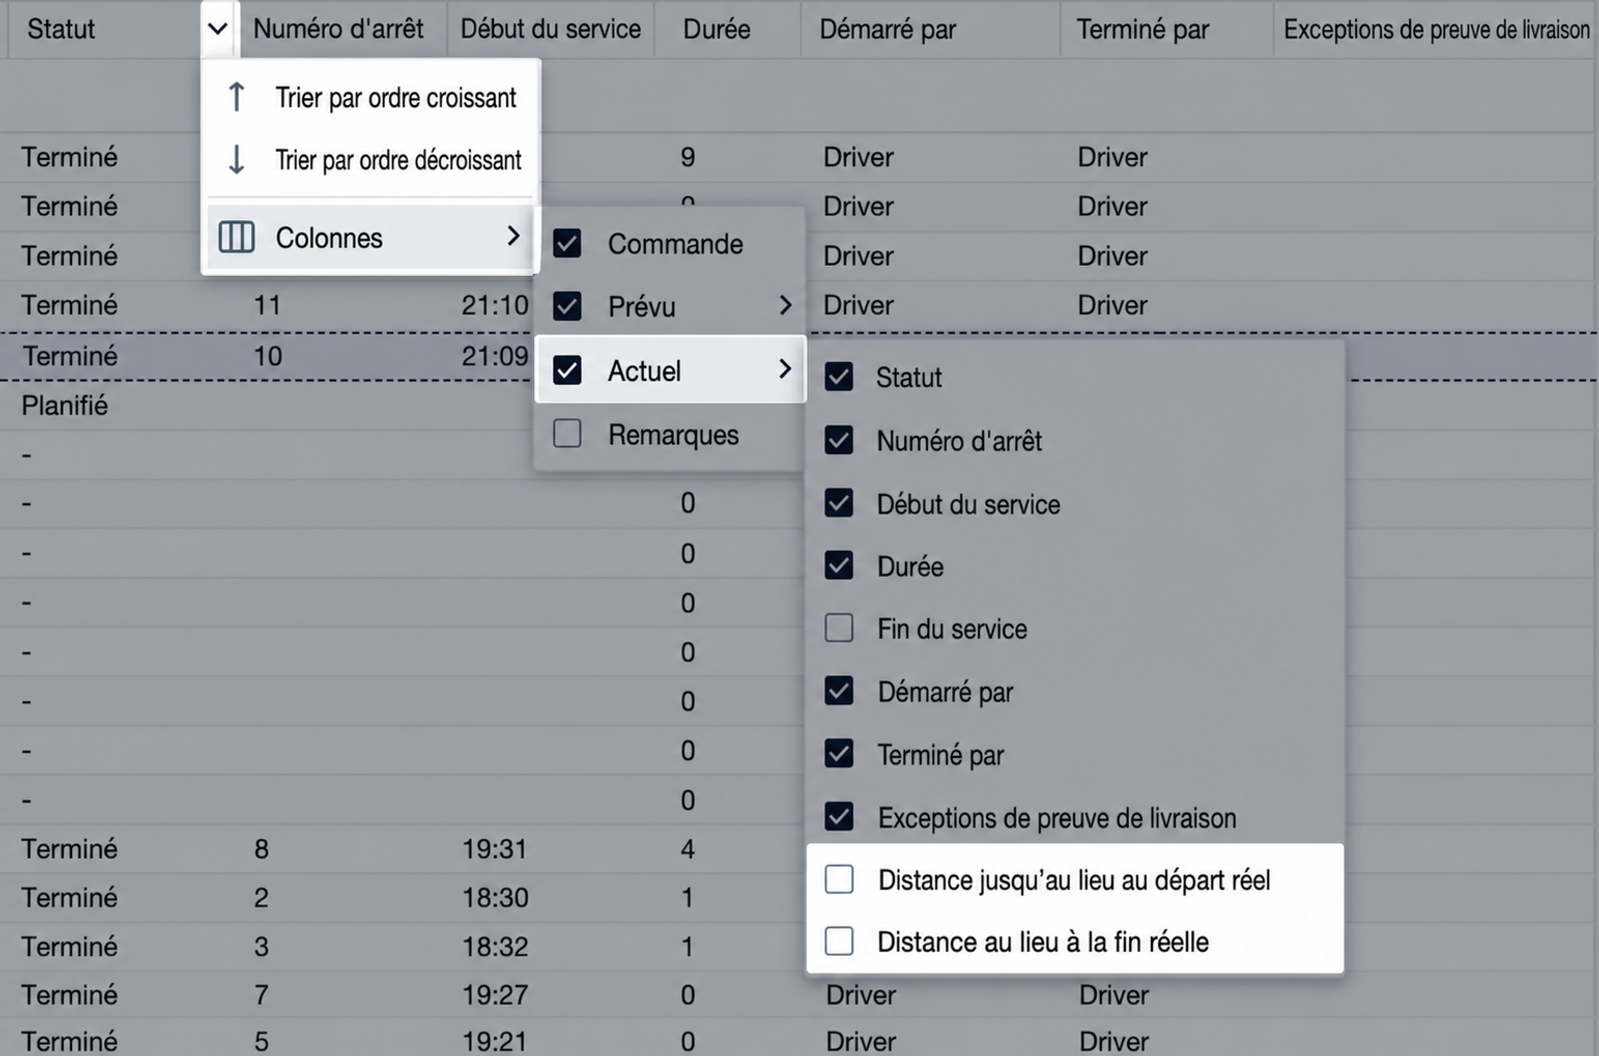Screen dimensions: 1599x1056
Task: Uncheck Exceptions de preuve de livraison checkbox
Action: coord(839,817)
